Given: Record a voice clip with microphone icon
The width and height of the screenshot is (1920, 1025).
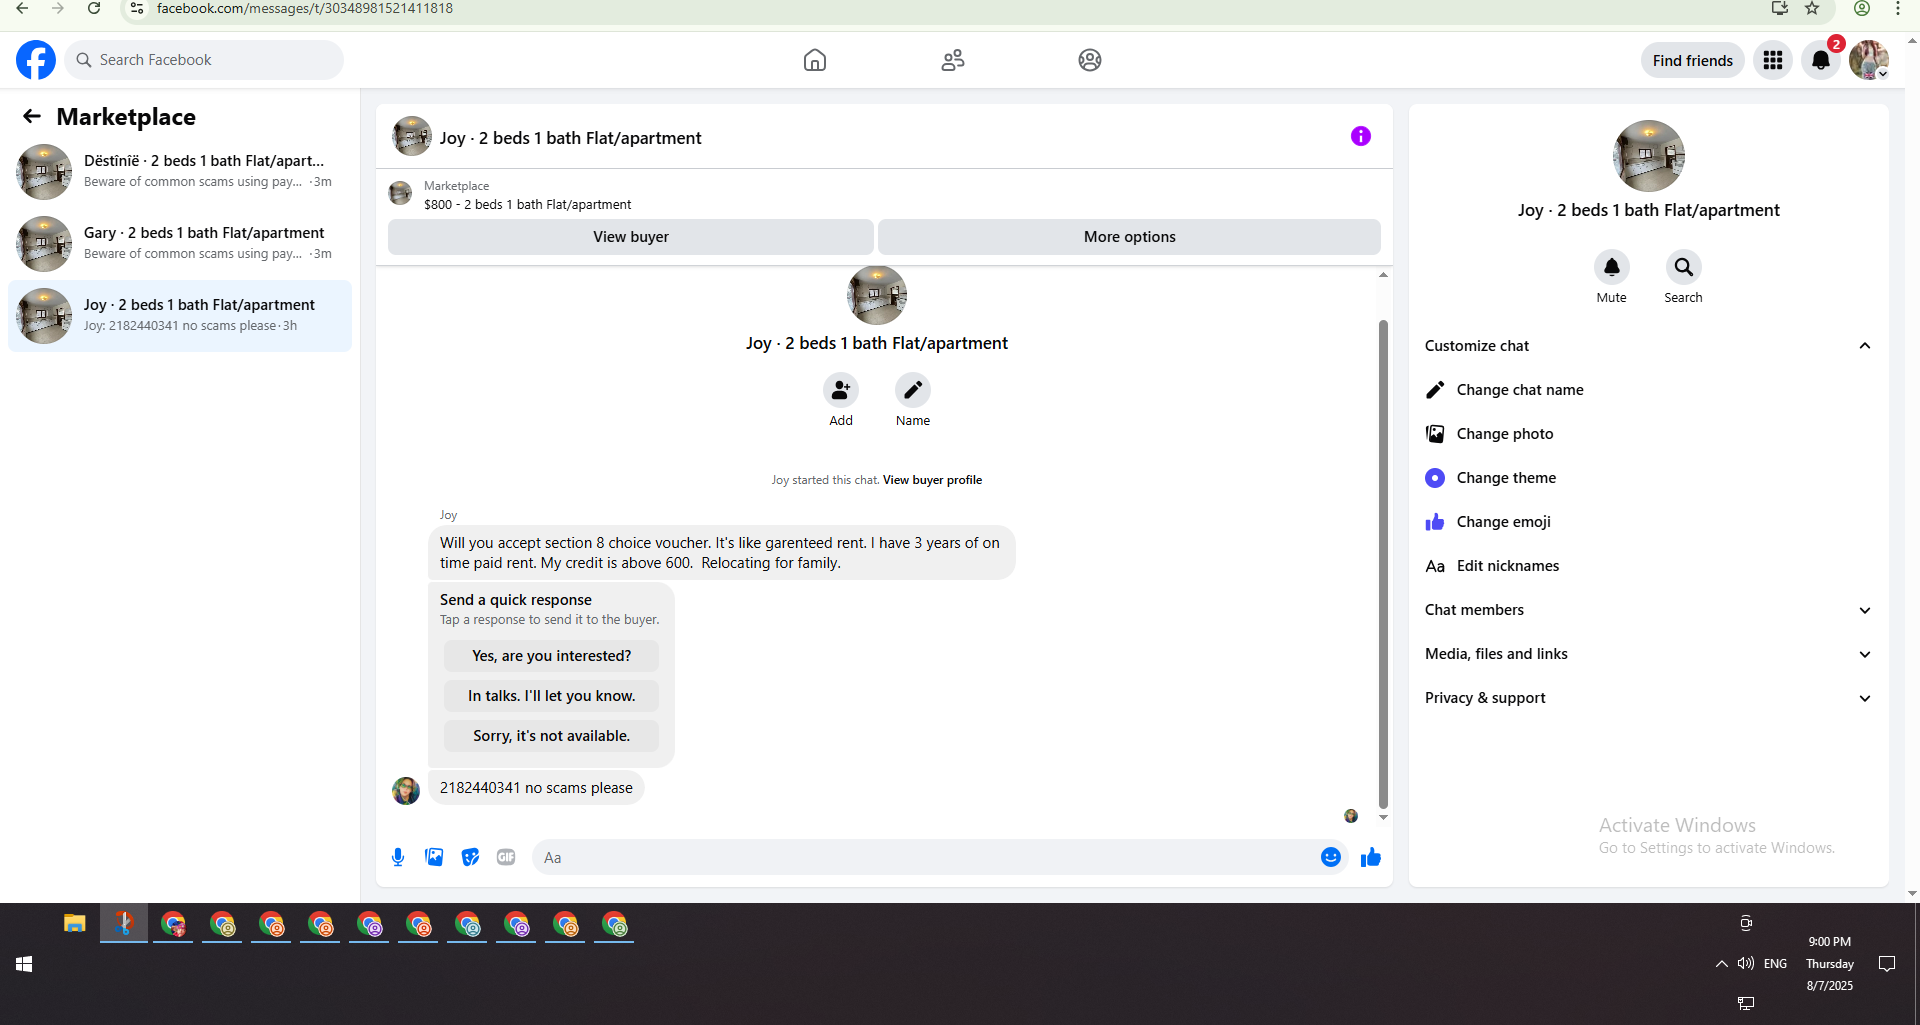Looking at the screenshot, I should tap(398, 857).
